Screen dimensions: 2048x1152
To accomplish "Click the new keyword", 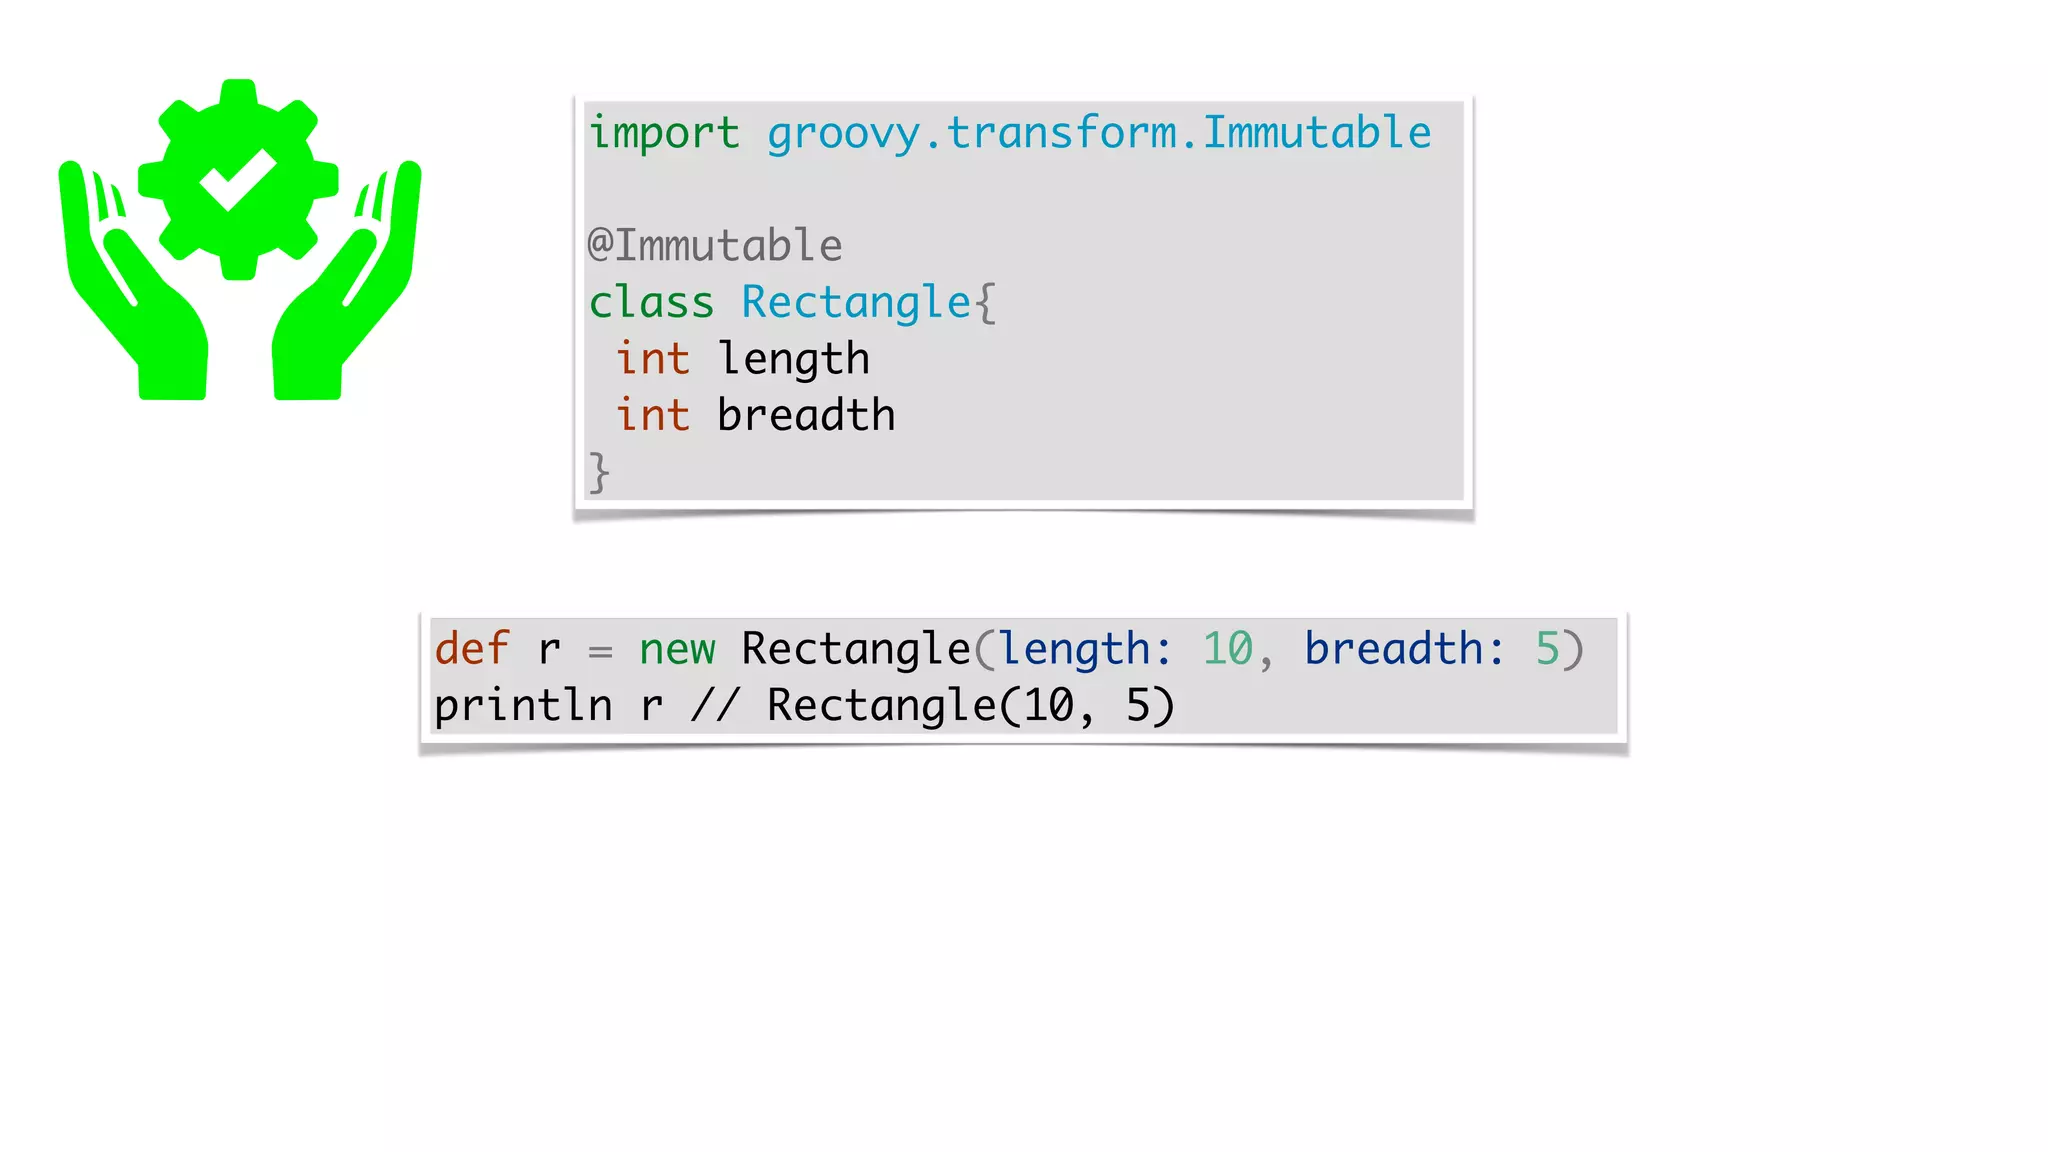I will click(677, 649).
